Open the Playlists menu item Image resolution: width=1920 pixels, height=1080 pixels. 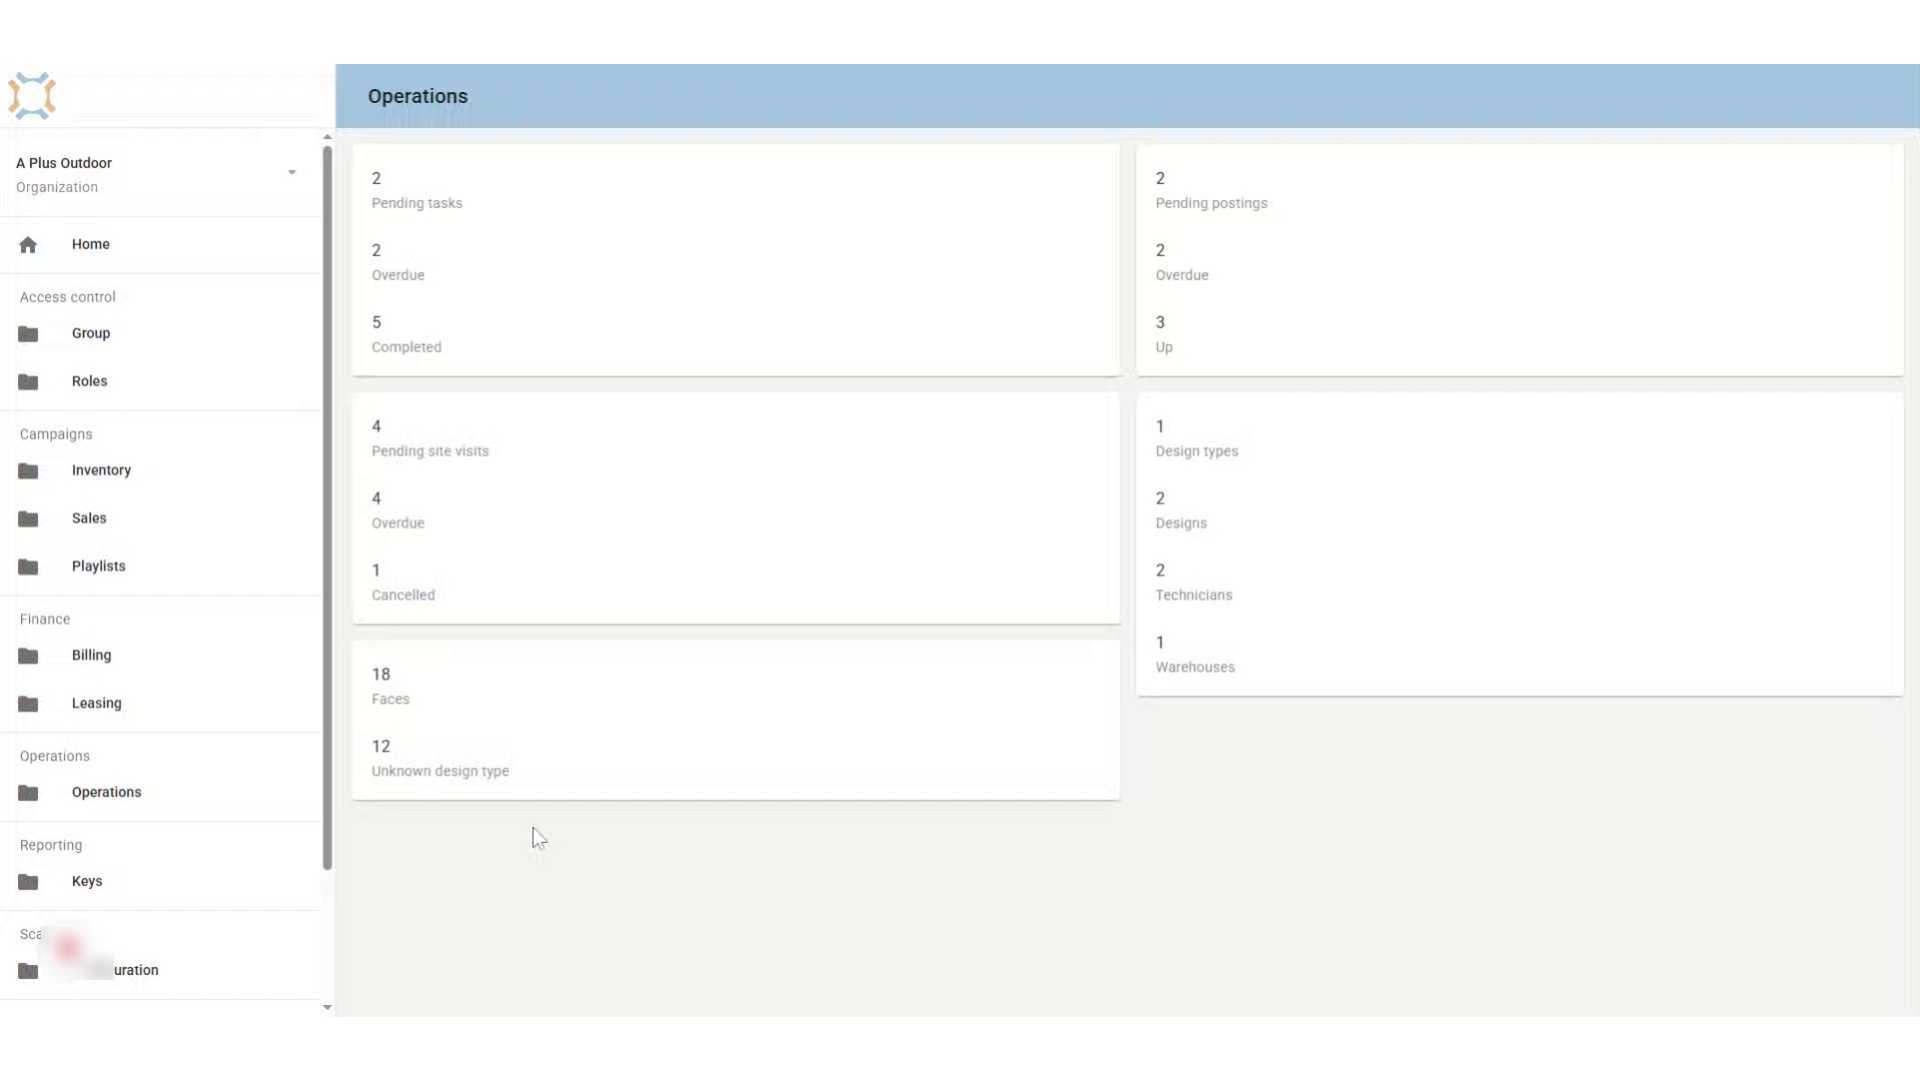(99, 566)
